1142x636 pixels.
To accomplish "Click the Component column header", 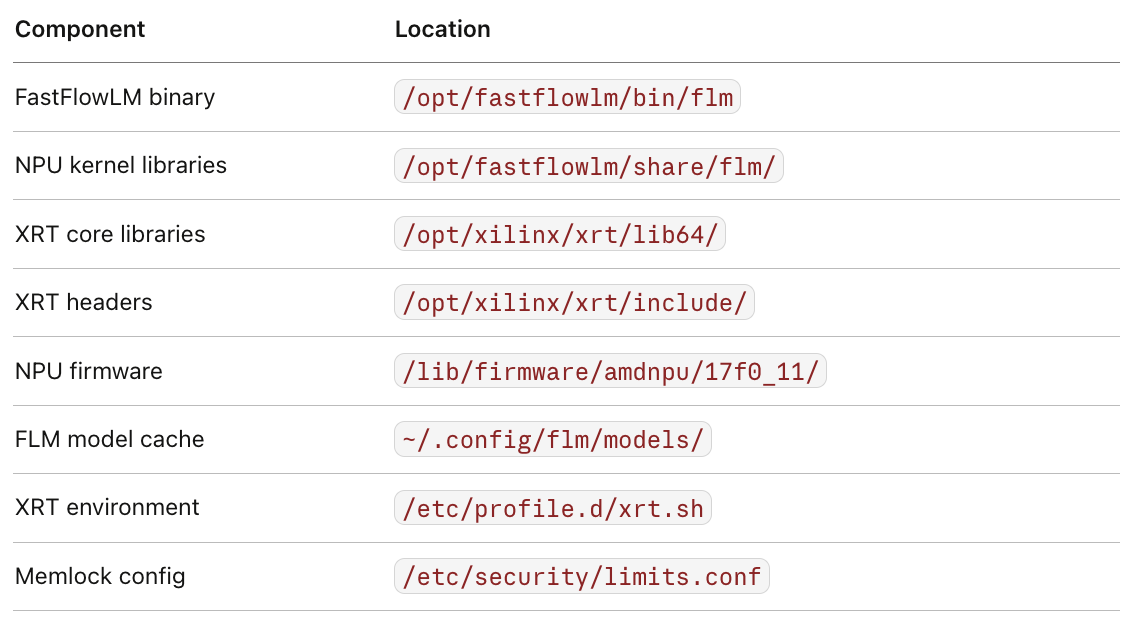I will pyautogui.click(x=80, y=29).
